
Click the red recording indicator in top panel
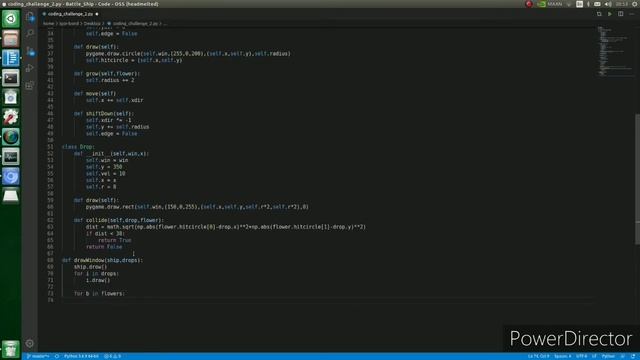tap(529, 4)
